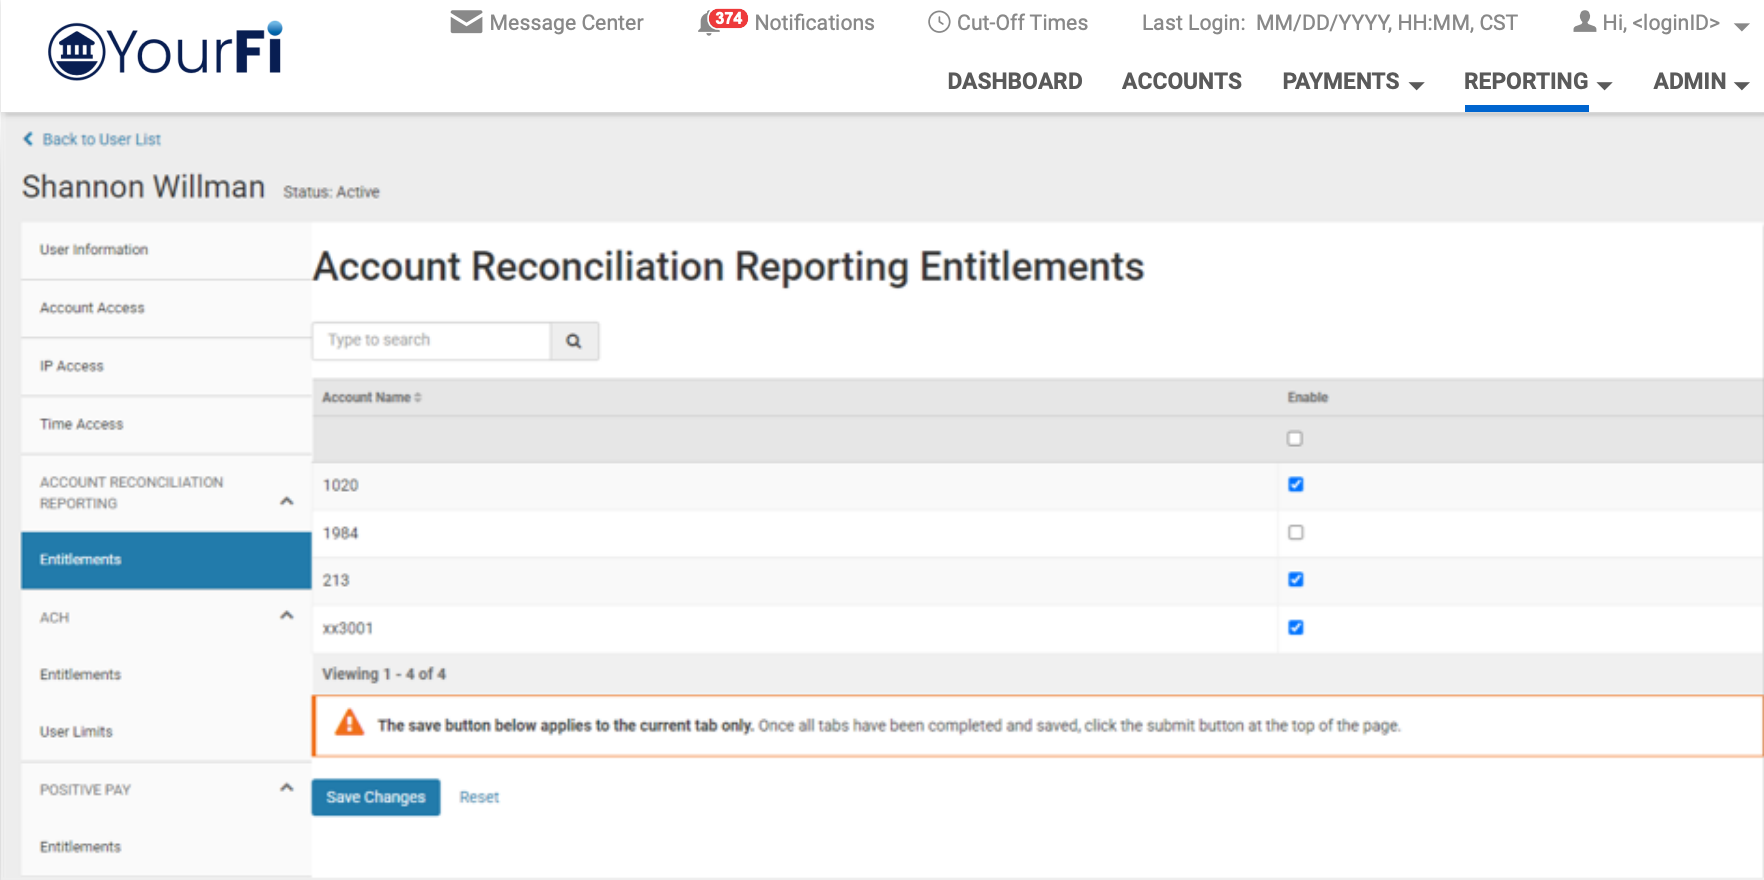This screenshot has width=1764, height=880.
Task: Click the Back to User List arrow
Action: click(28, 139)
